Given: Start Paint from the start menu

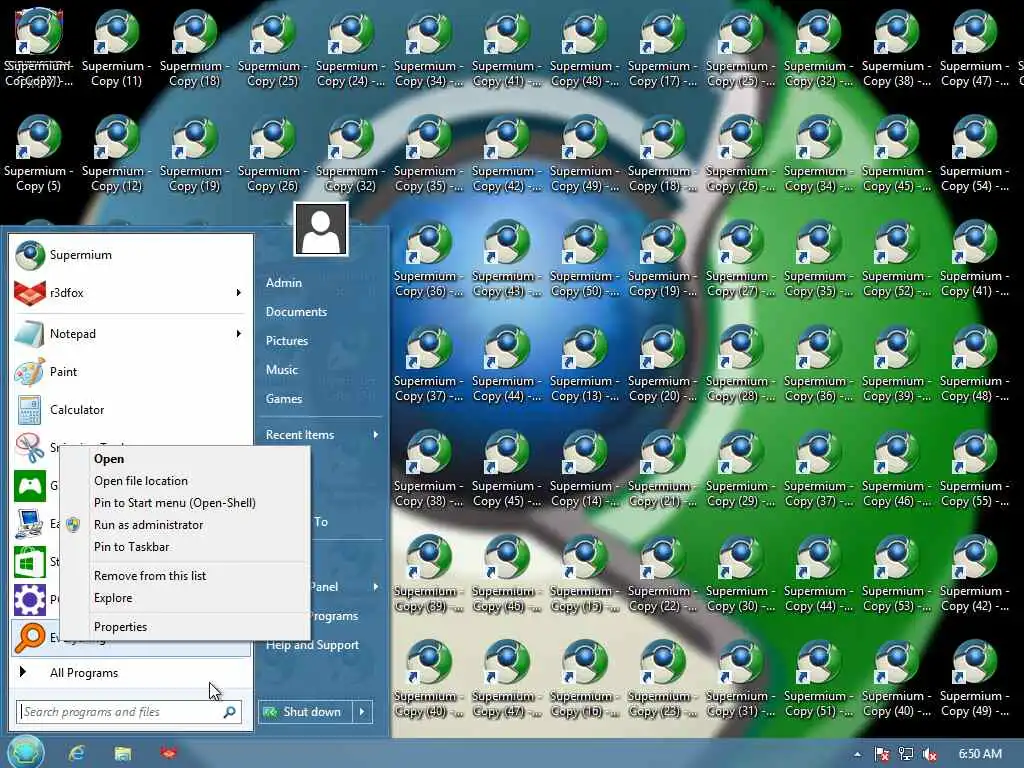Looking at the screenshot, I should coord(131,372).
